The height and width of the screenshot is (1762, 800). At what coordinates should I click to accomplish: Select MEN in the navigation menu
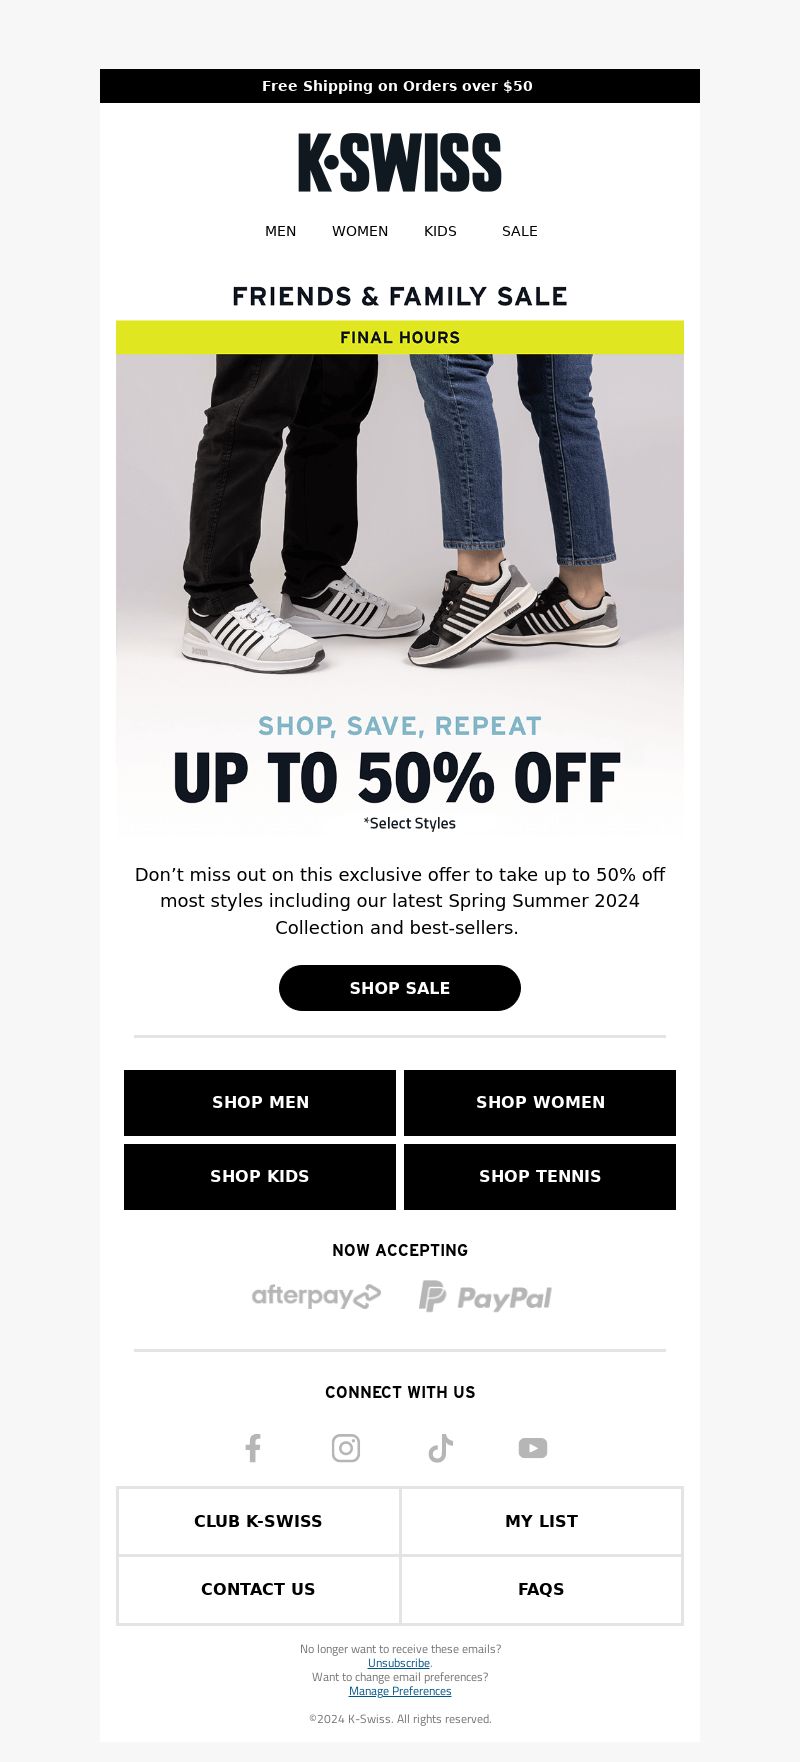point(280,231)
